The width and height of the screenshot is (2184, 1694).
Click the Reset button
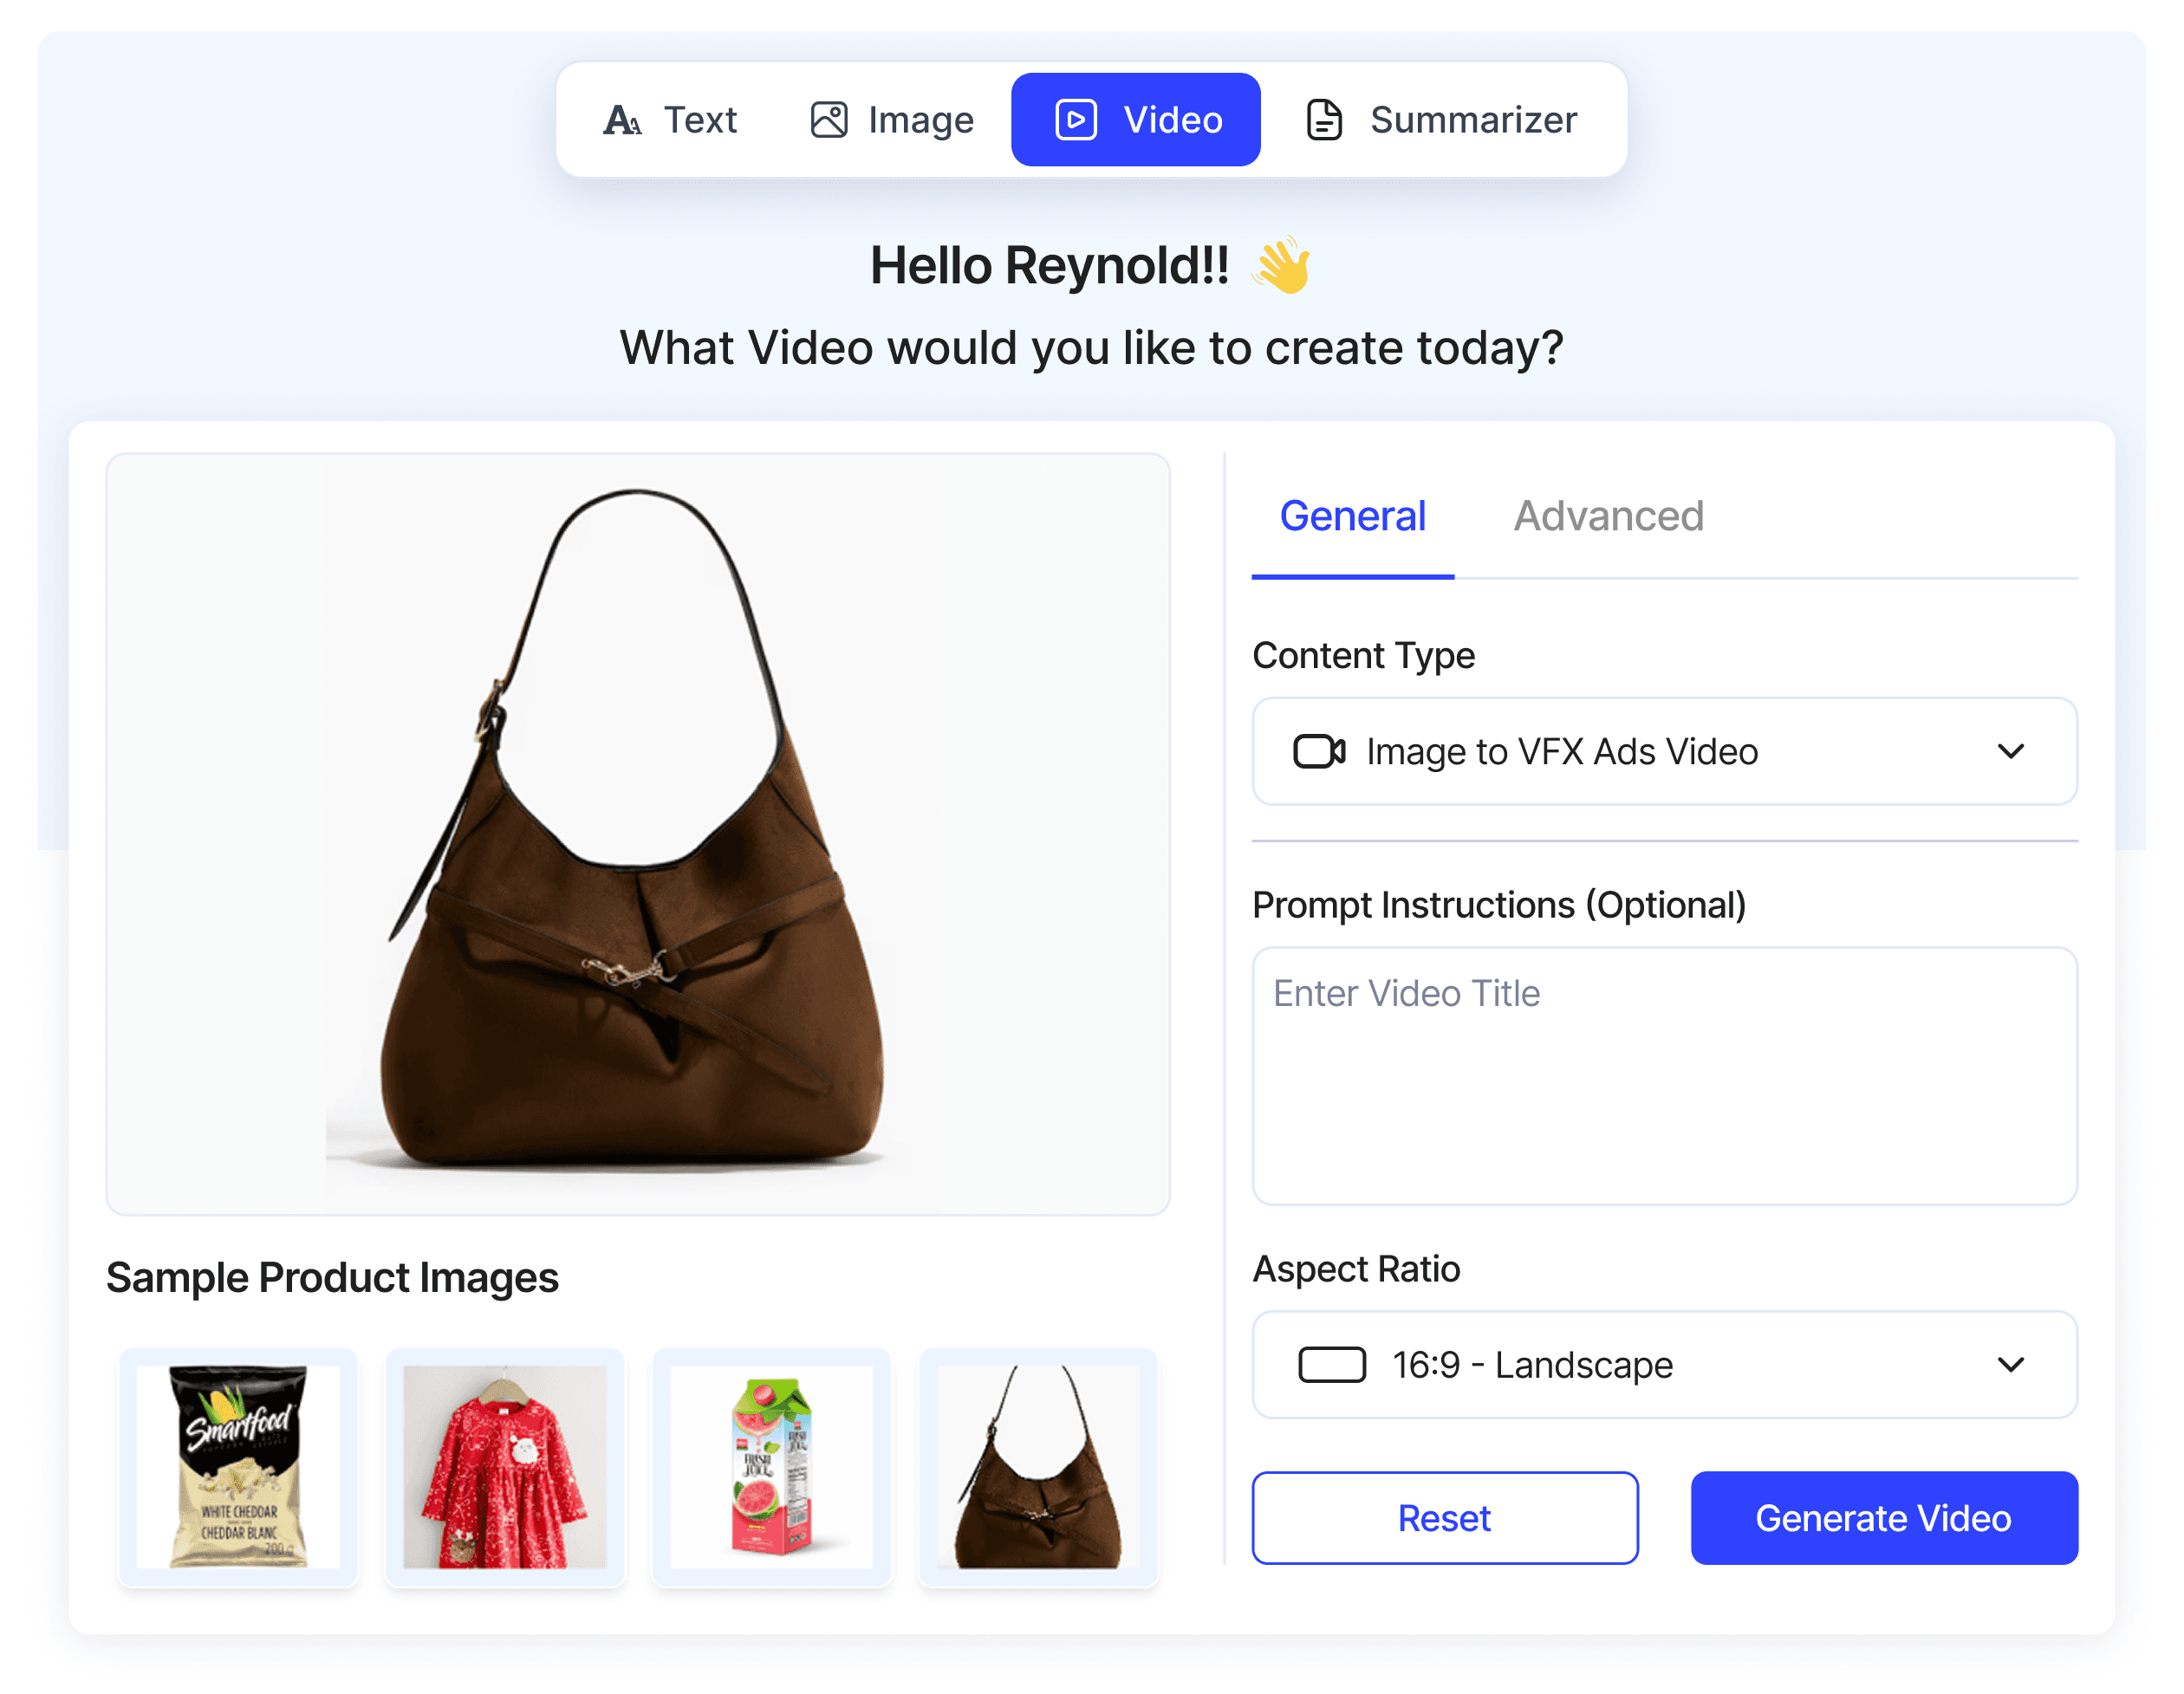(1444, 1517)
